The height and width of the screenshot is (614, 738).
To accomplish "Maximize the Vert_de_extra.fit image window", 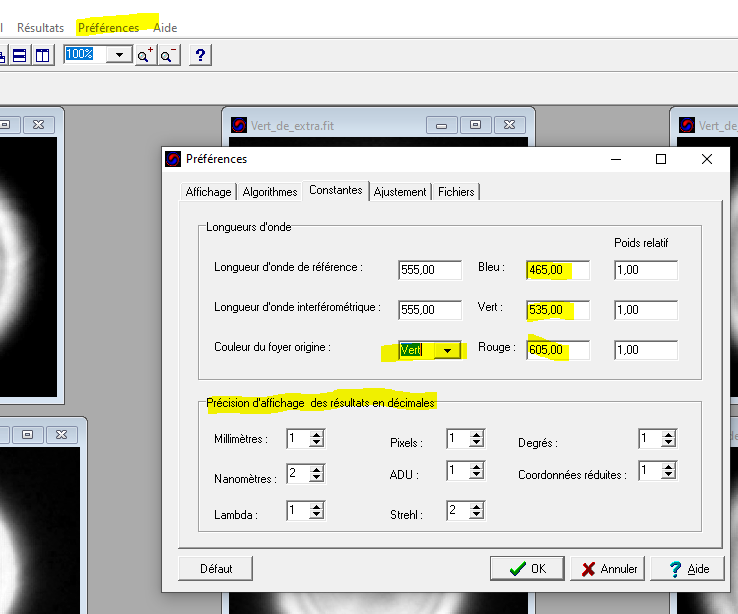I will pyautogui.click(x=475, y=125).
